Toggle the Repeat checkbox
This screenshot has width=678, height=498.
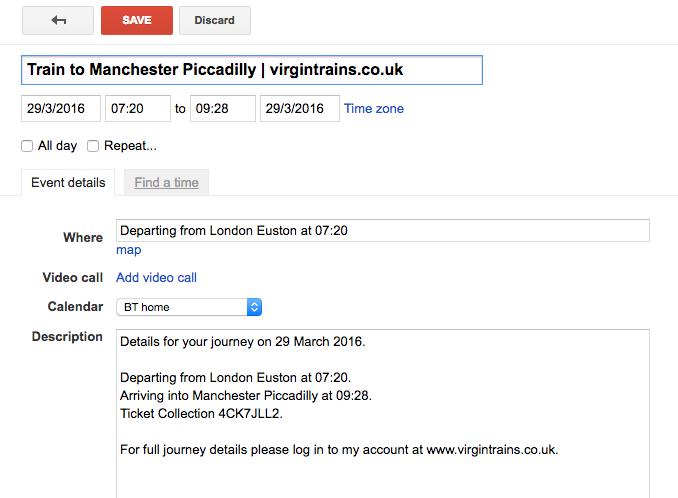coord(93,146)
